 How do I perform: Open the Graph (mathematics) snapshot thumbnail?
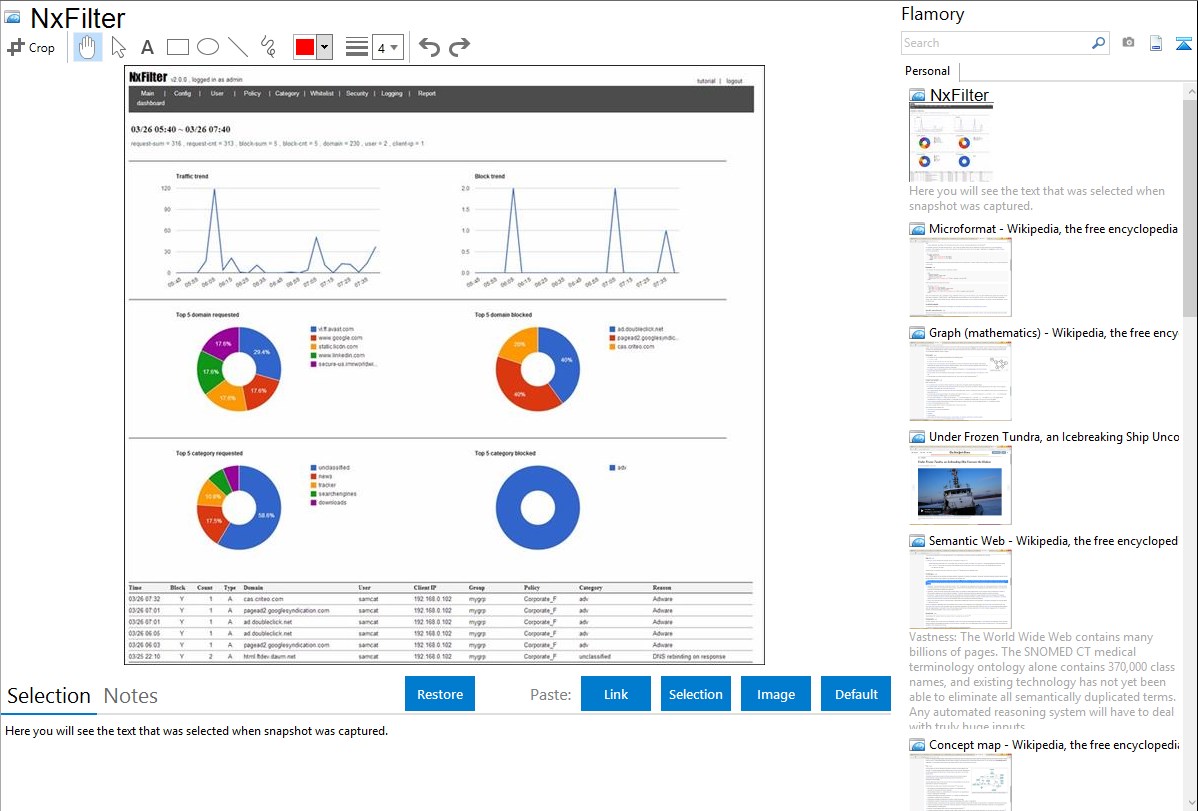pos(960,381)
